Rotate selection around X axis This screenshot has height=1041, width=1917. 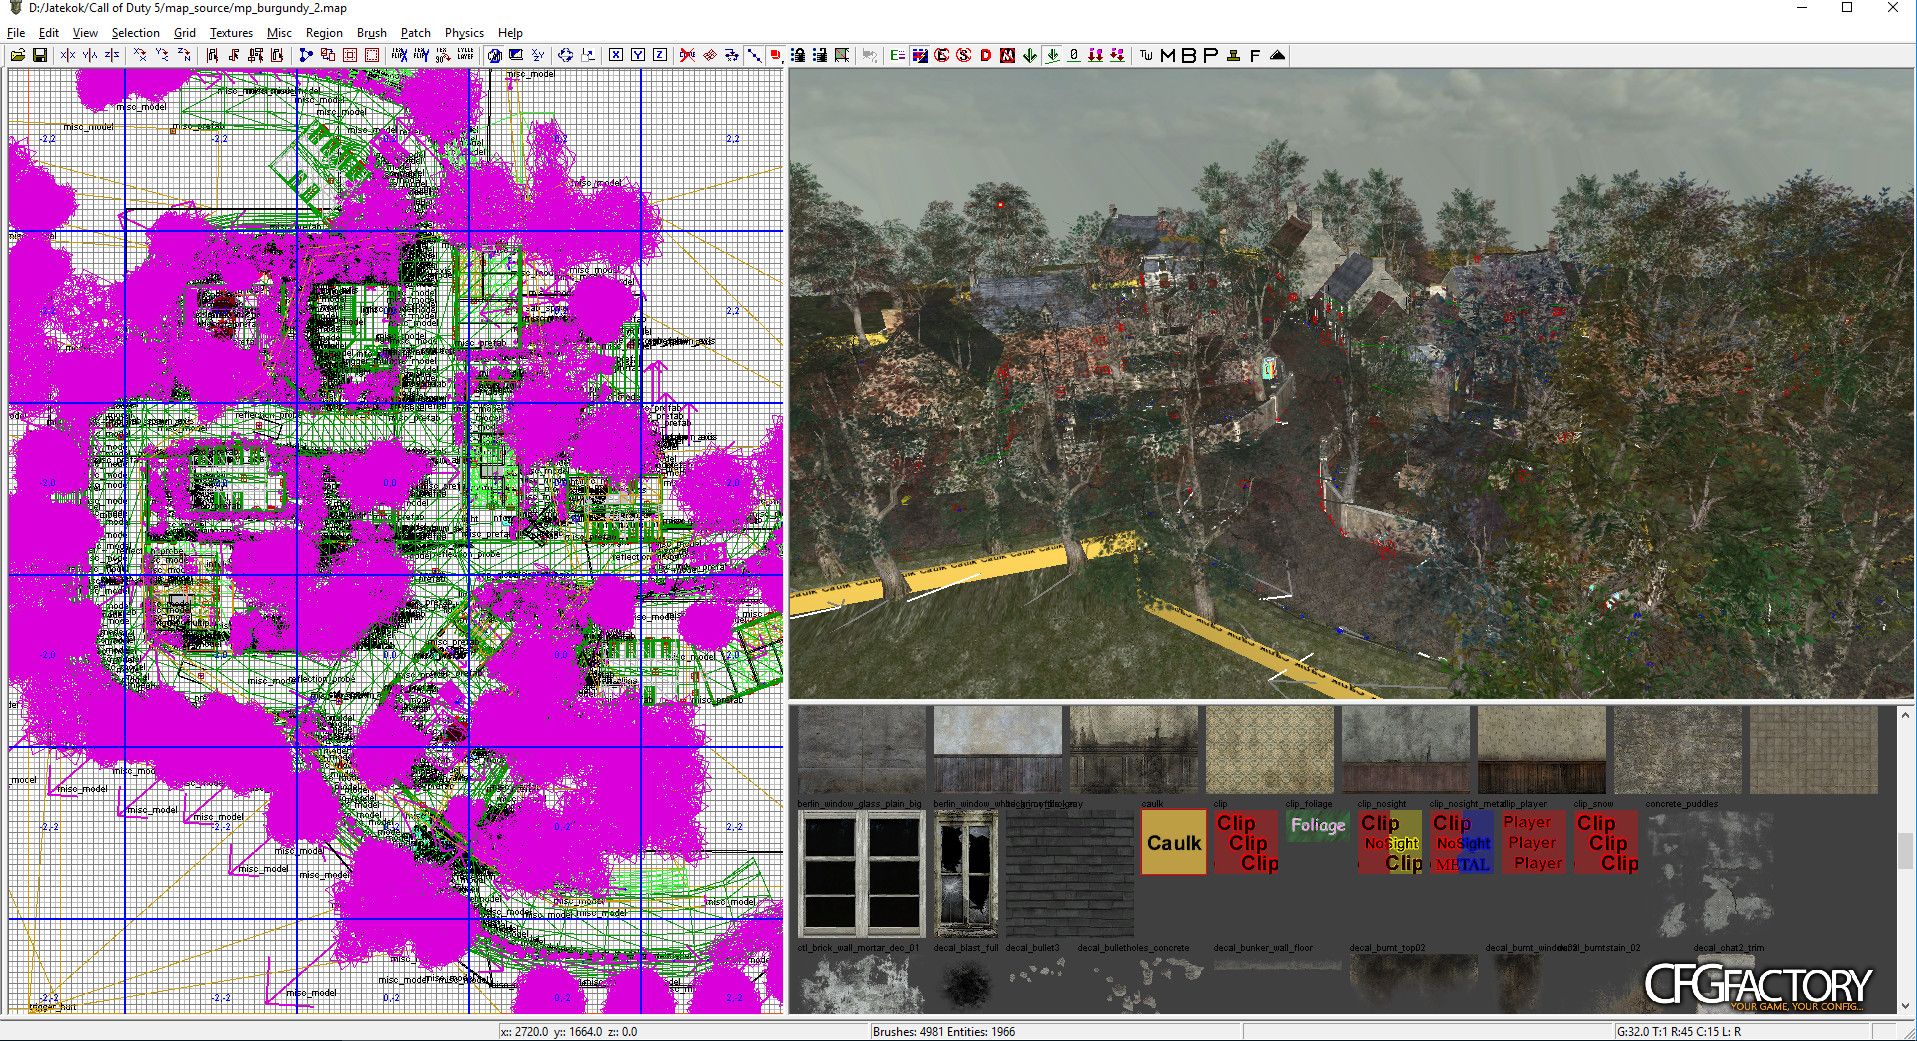pyautogui.click(x=140, y=56)
